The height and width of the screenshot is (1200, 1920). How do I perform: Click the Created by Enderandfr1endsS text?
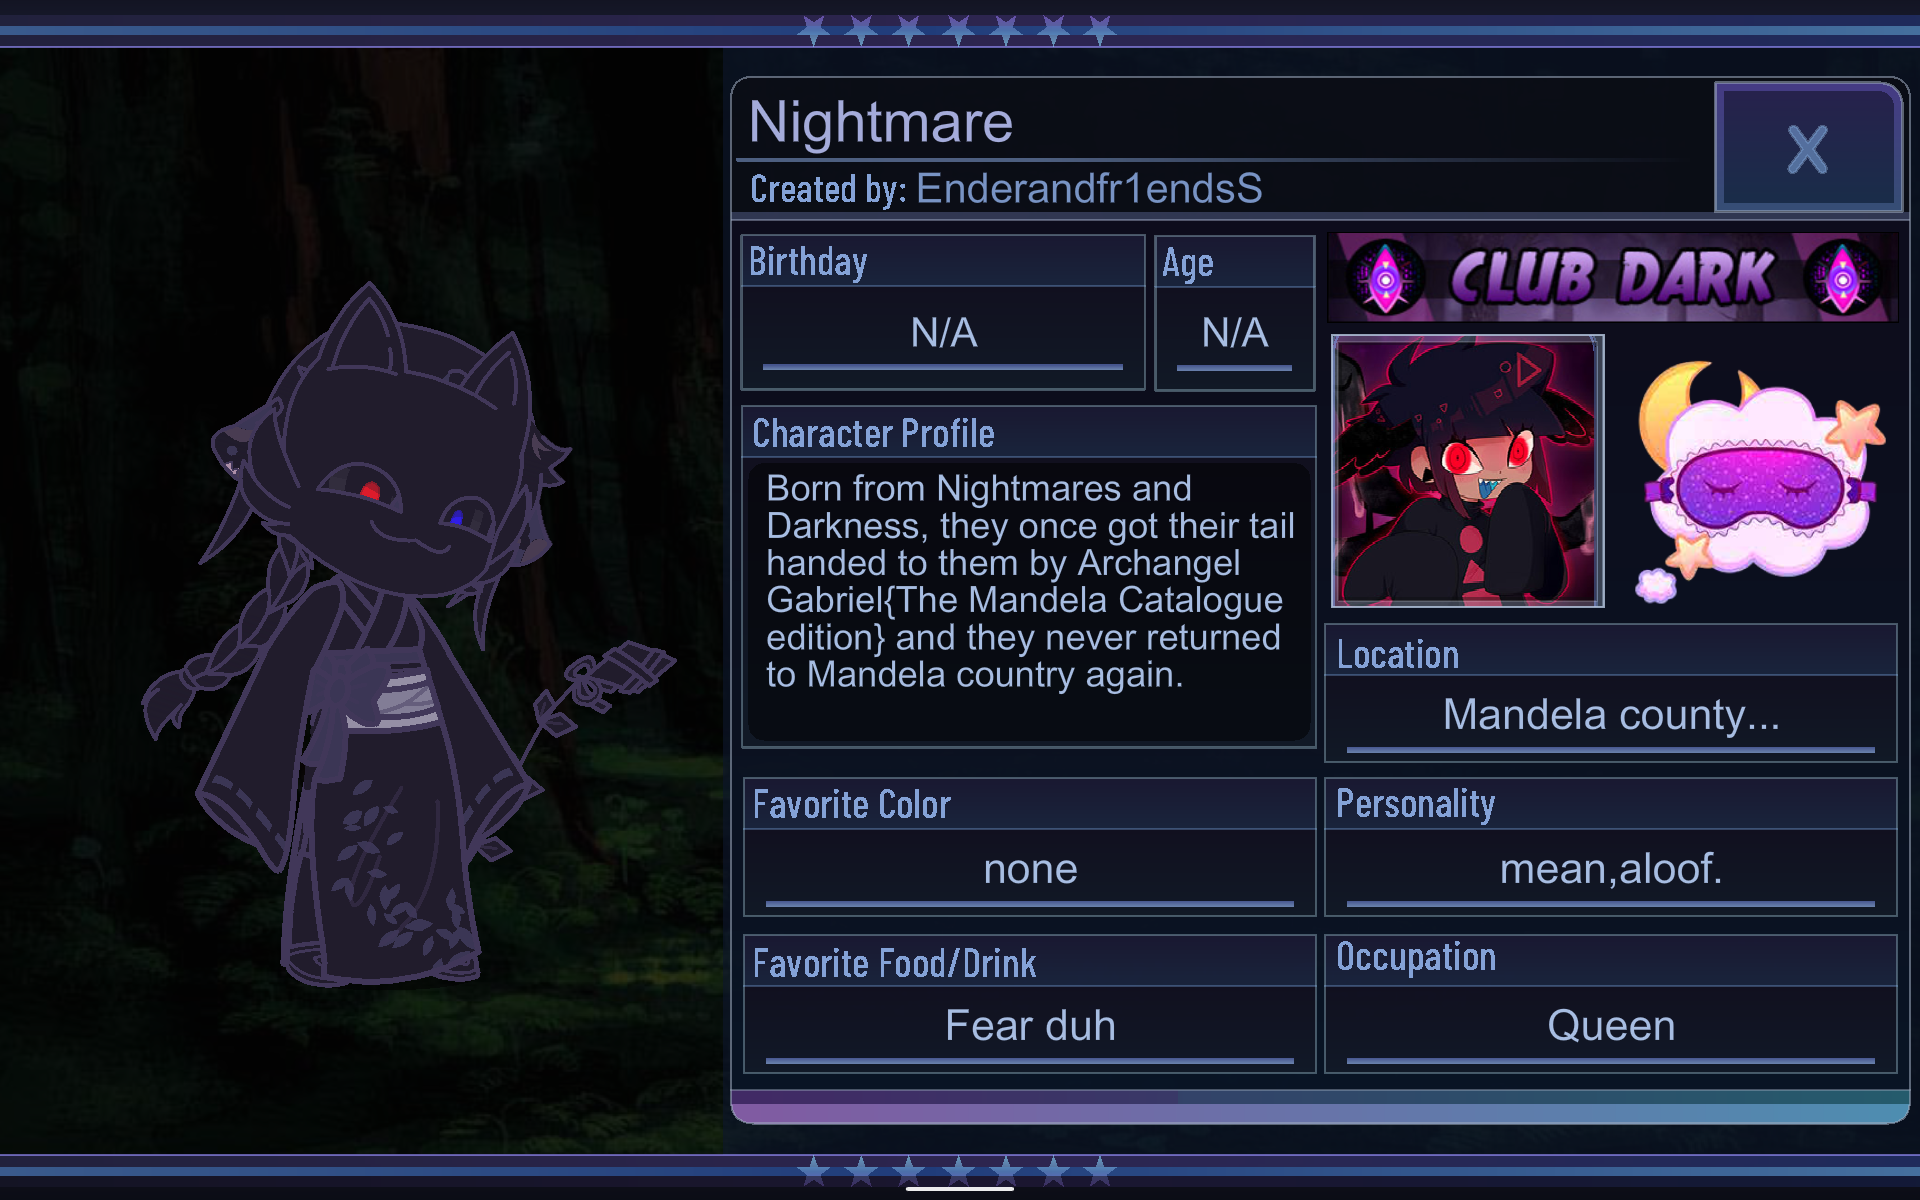coord(1006,189)
